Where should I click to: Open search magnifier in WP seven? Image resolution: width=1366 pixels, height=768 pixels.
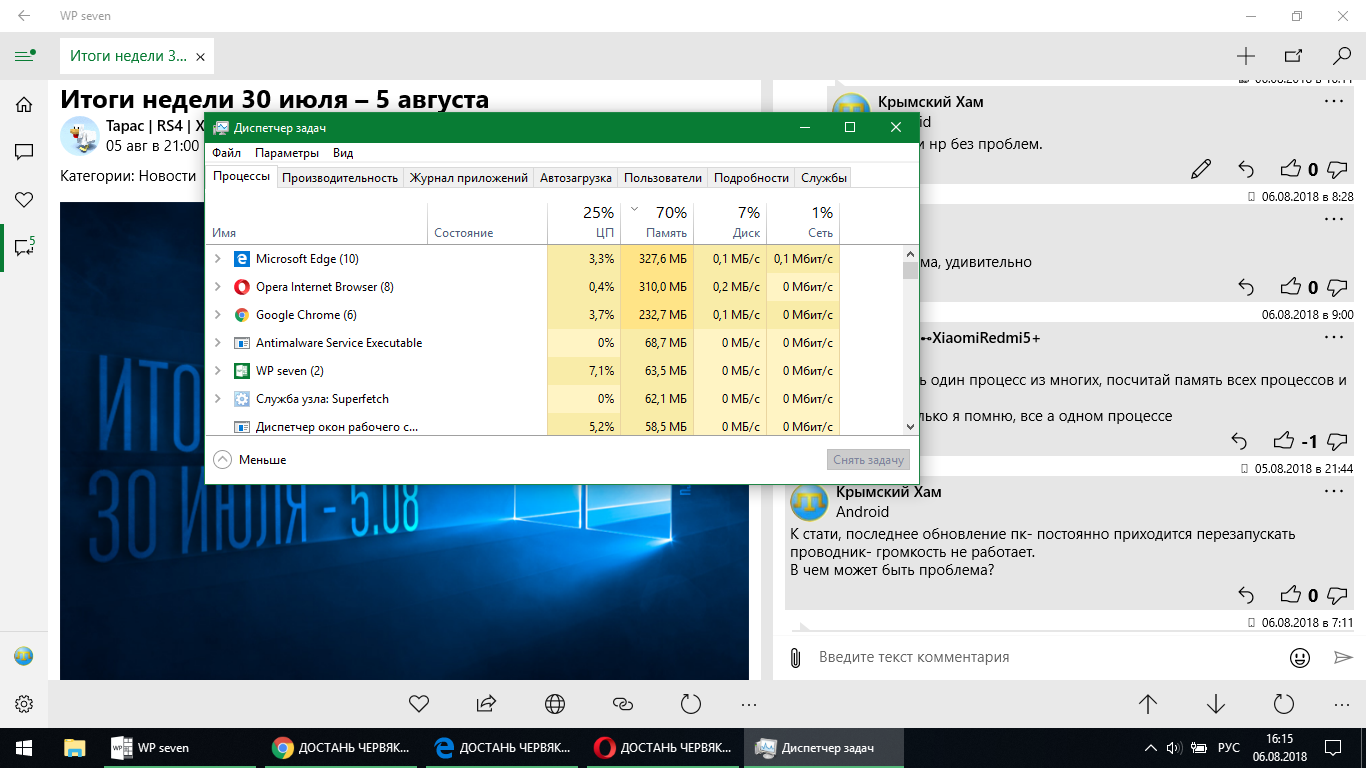1342,56
